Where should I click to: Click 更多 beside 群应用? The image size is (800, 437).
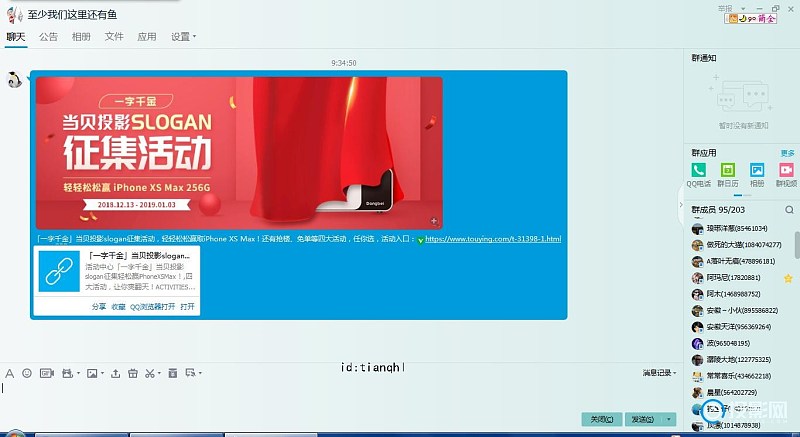(787, 153)
